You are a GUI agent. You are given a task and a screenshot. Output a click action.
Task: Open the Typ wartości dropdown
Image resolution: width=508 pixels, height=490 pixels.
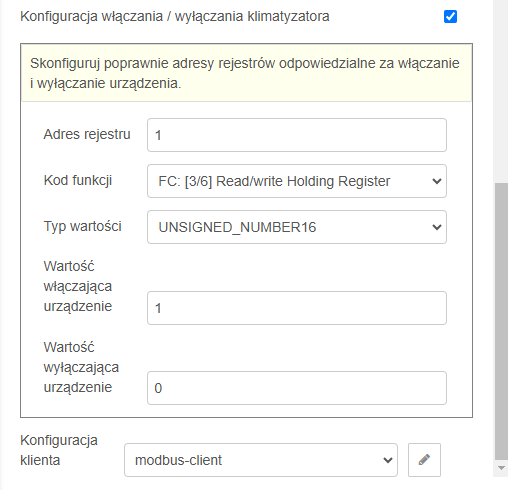point(297,227)
